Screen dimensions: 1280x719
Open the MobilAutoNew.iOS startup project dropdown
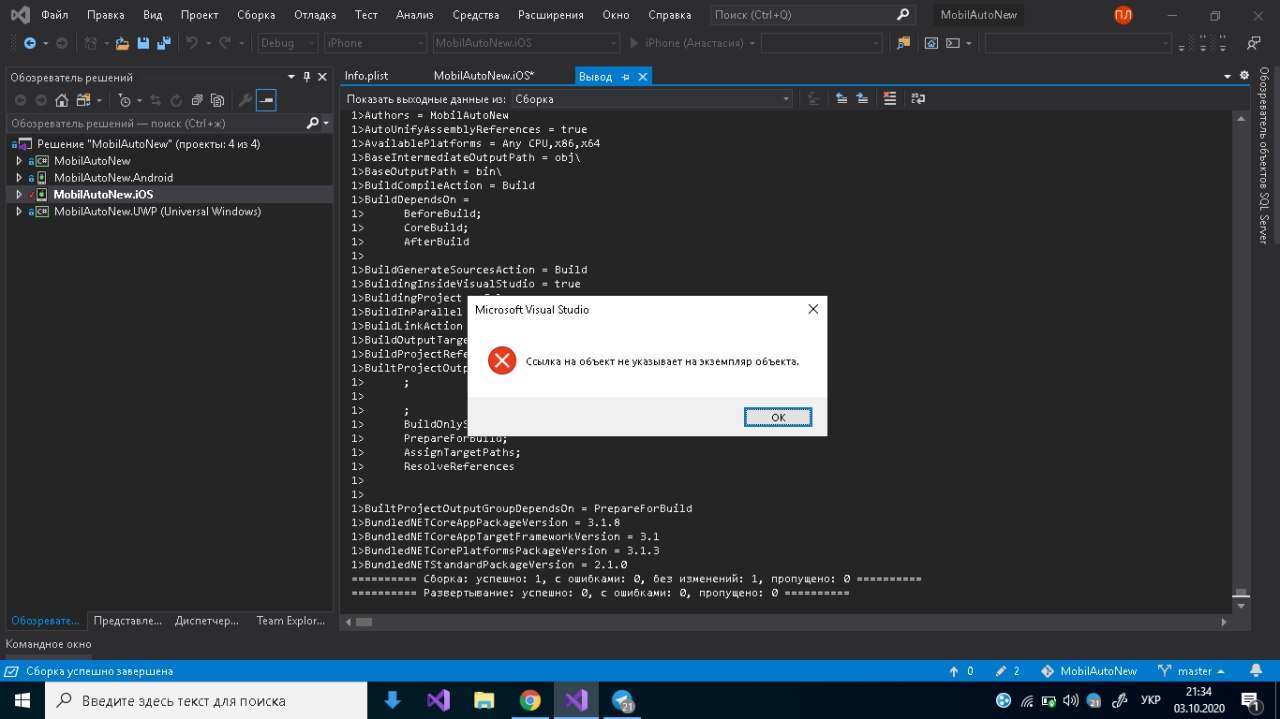(x=526, y=43)
